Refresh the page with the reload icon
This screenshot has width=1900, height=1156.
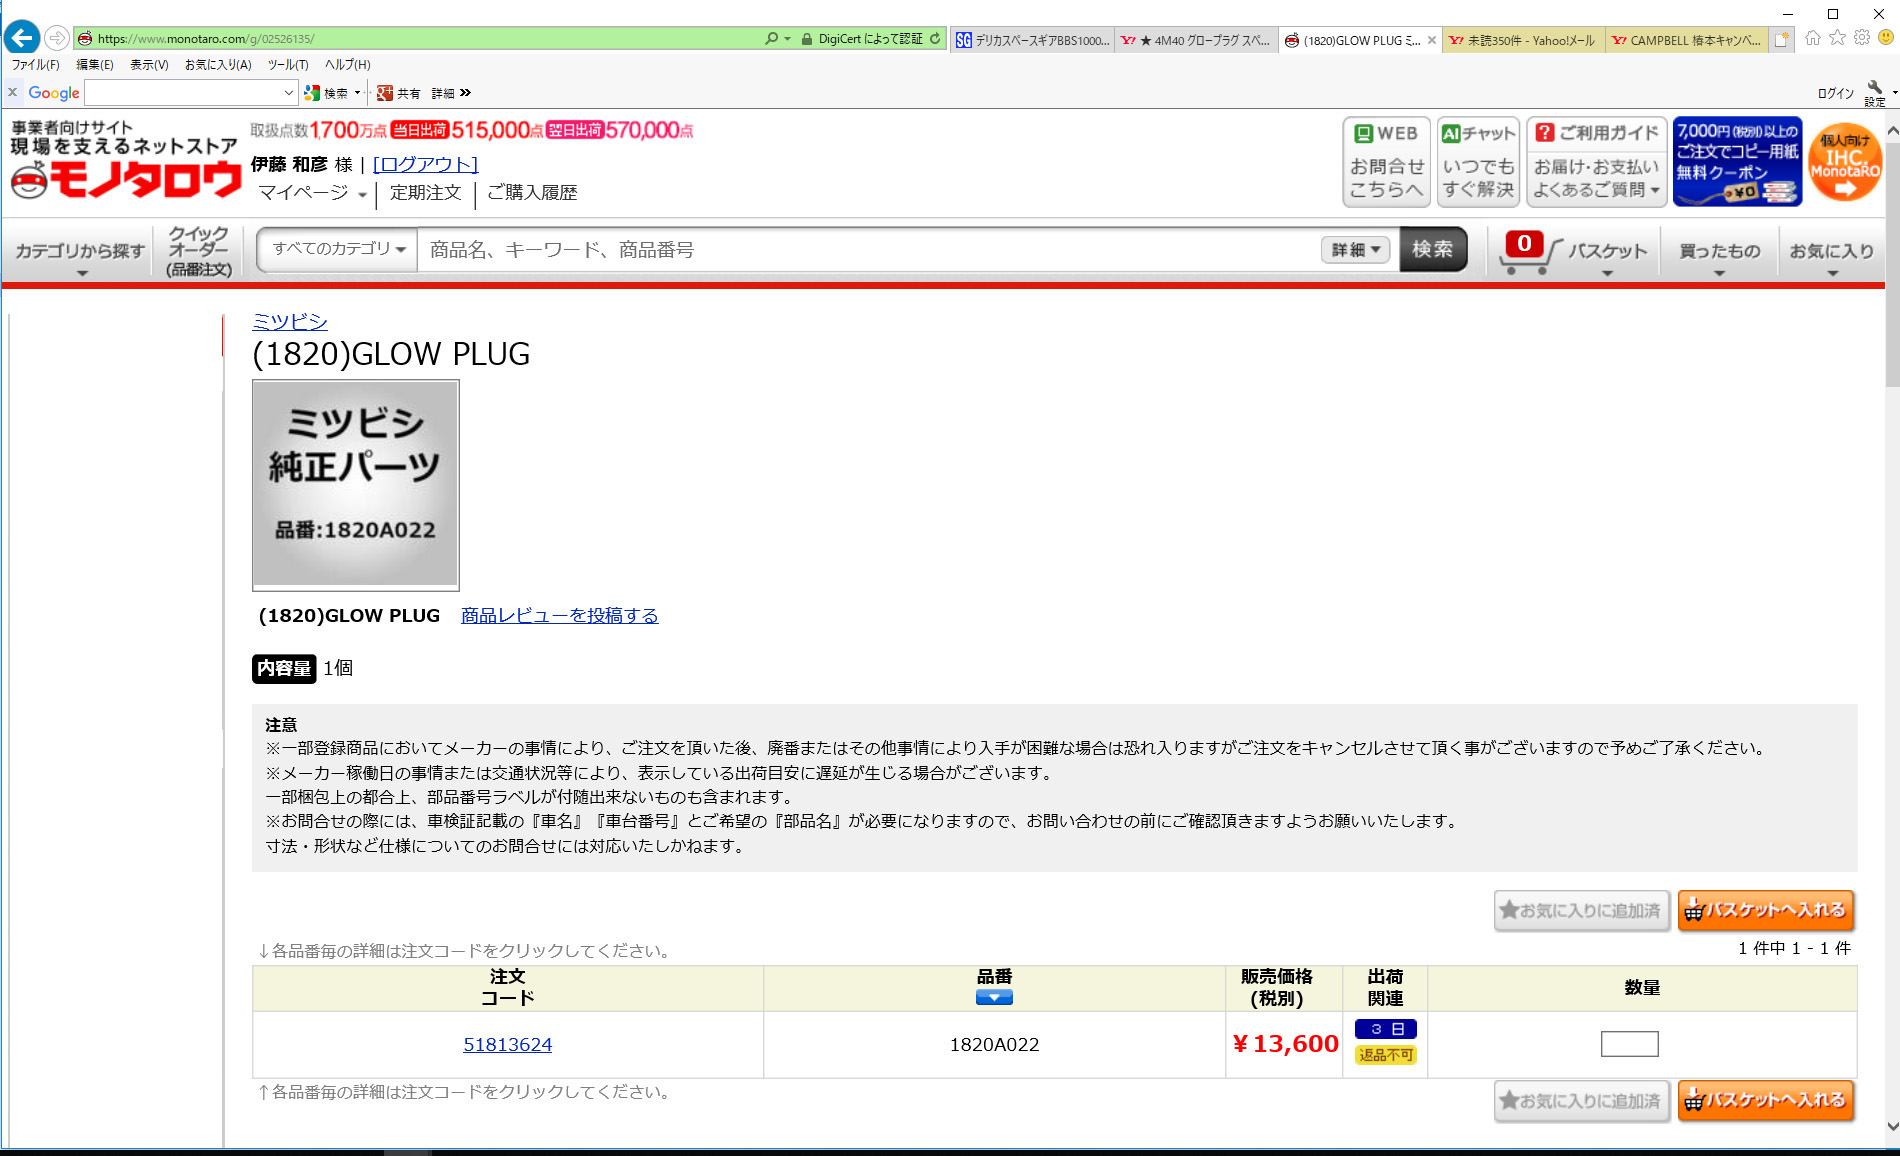coord(935,39)
